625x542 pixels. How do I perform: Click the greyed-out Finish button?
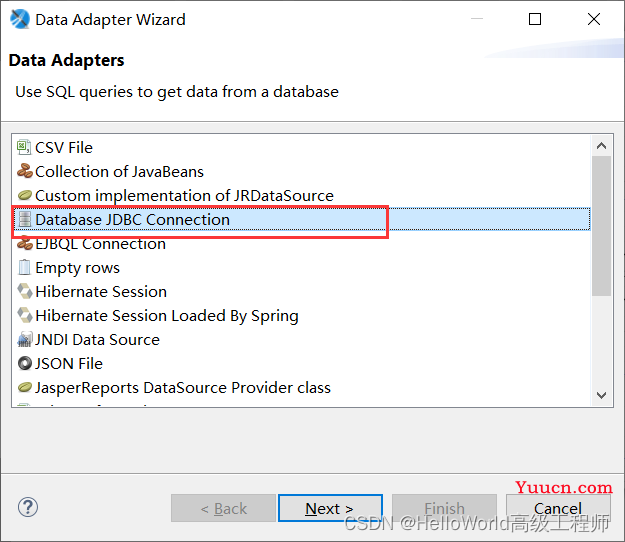click(444, 508)
